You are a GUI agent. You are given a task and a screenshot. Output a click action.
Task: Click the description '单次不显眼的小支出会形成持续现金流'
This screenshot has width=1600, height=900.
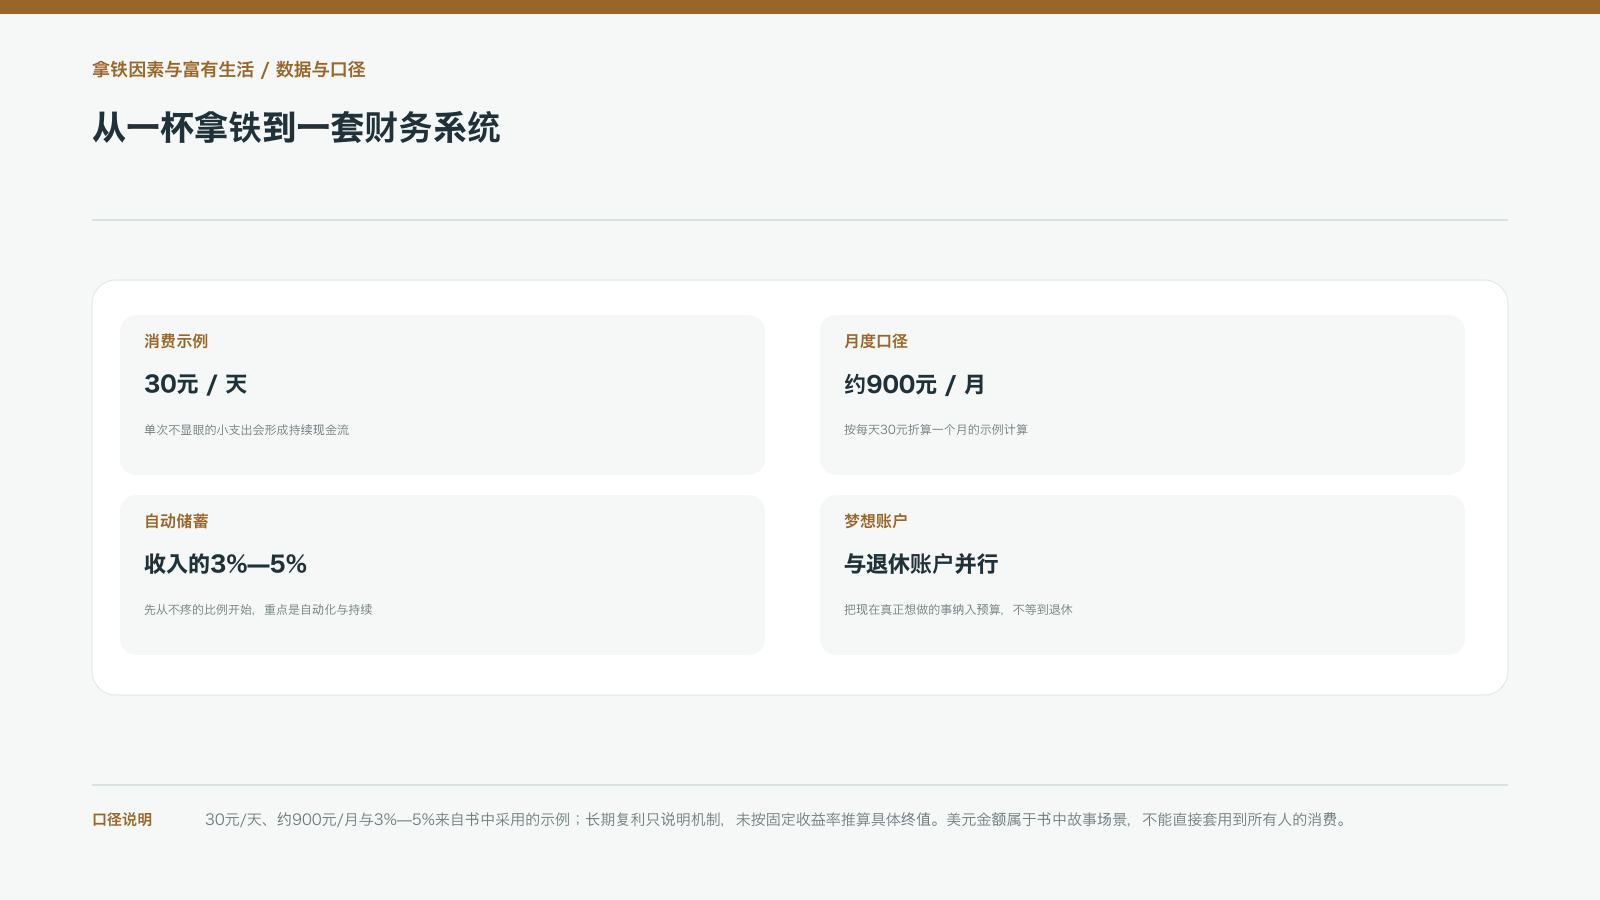(247, 430)
